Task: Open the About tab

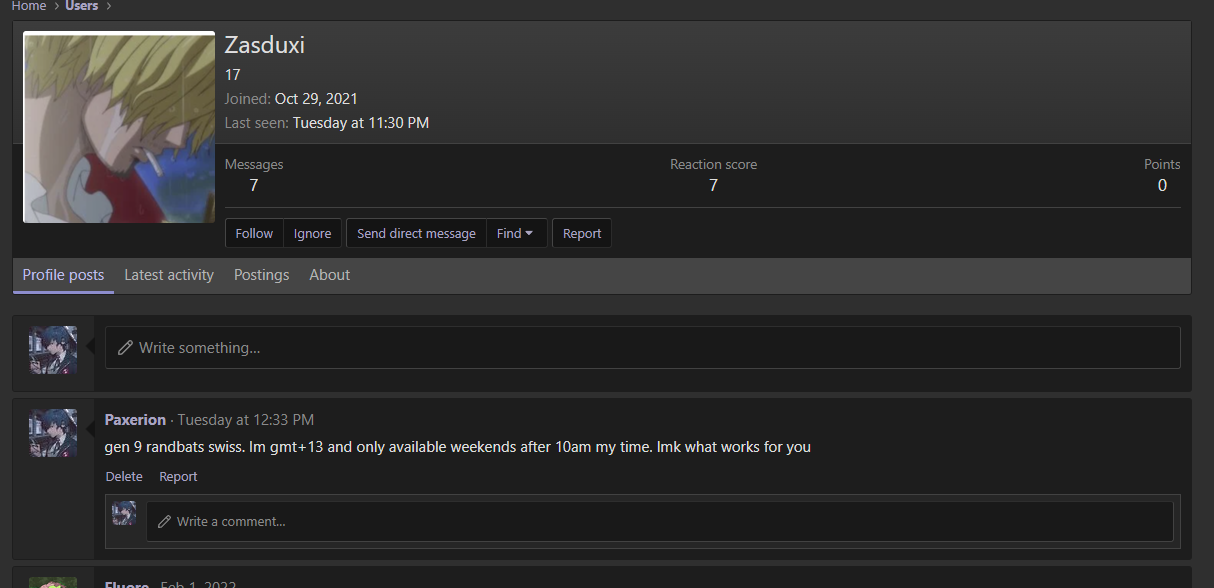Action: click(x=330, y=275)
